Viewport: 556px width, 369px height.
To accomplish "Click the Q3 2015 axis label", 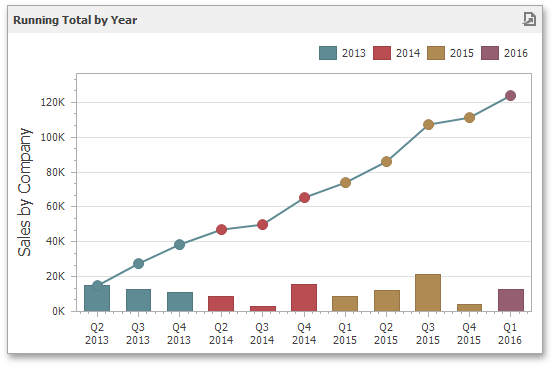I will click(x=428, y=334).
